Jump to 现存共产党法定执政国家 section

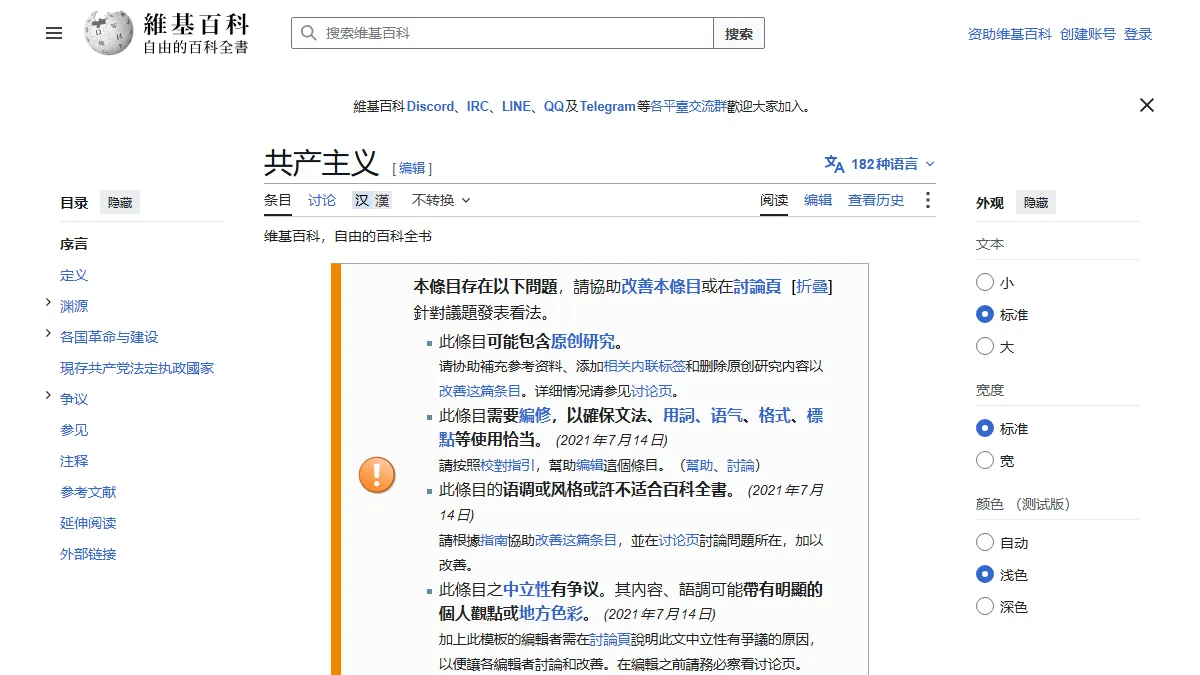point(137,368)
